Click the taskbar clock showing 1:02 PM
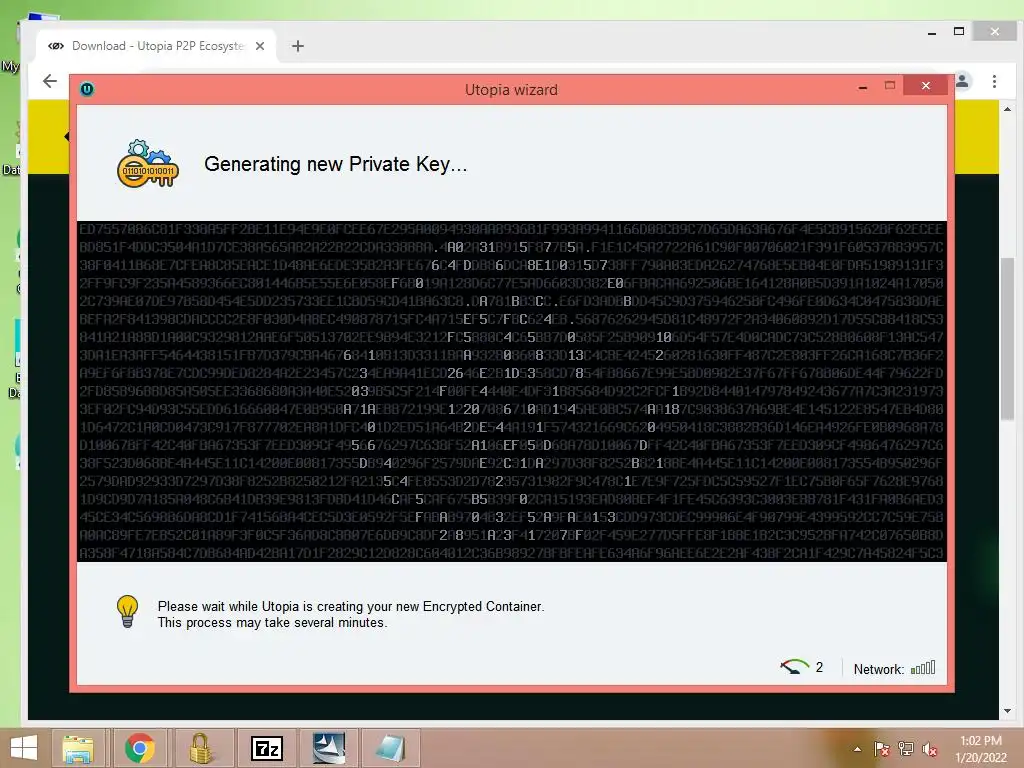The image size is (1024, 768). [x=981, y=748]
